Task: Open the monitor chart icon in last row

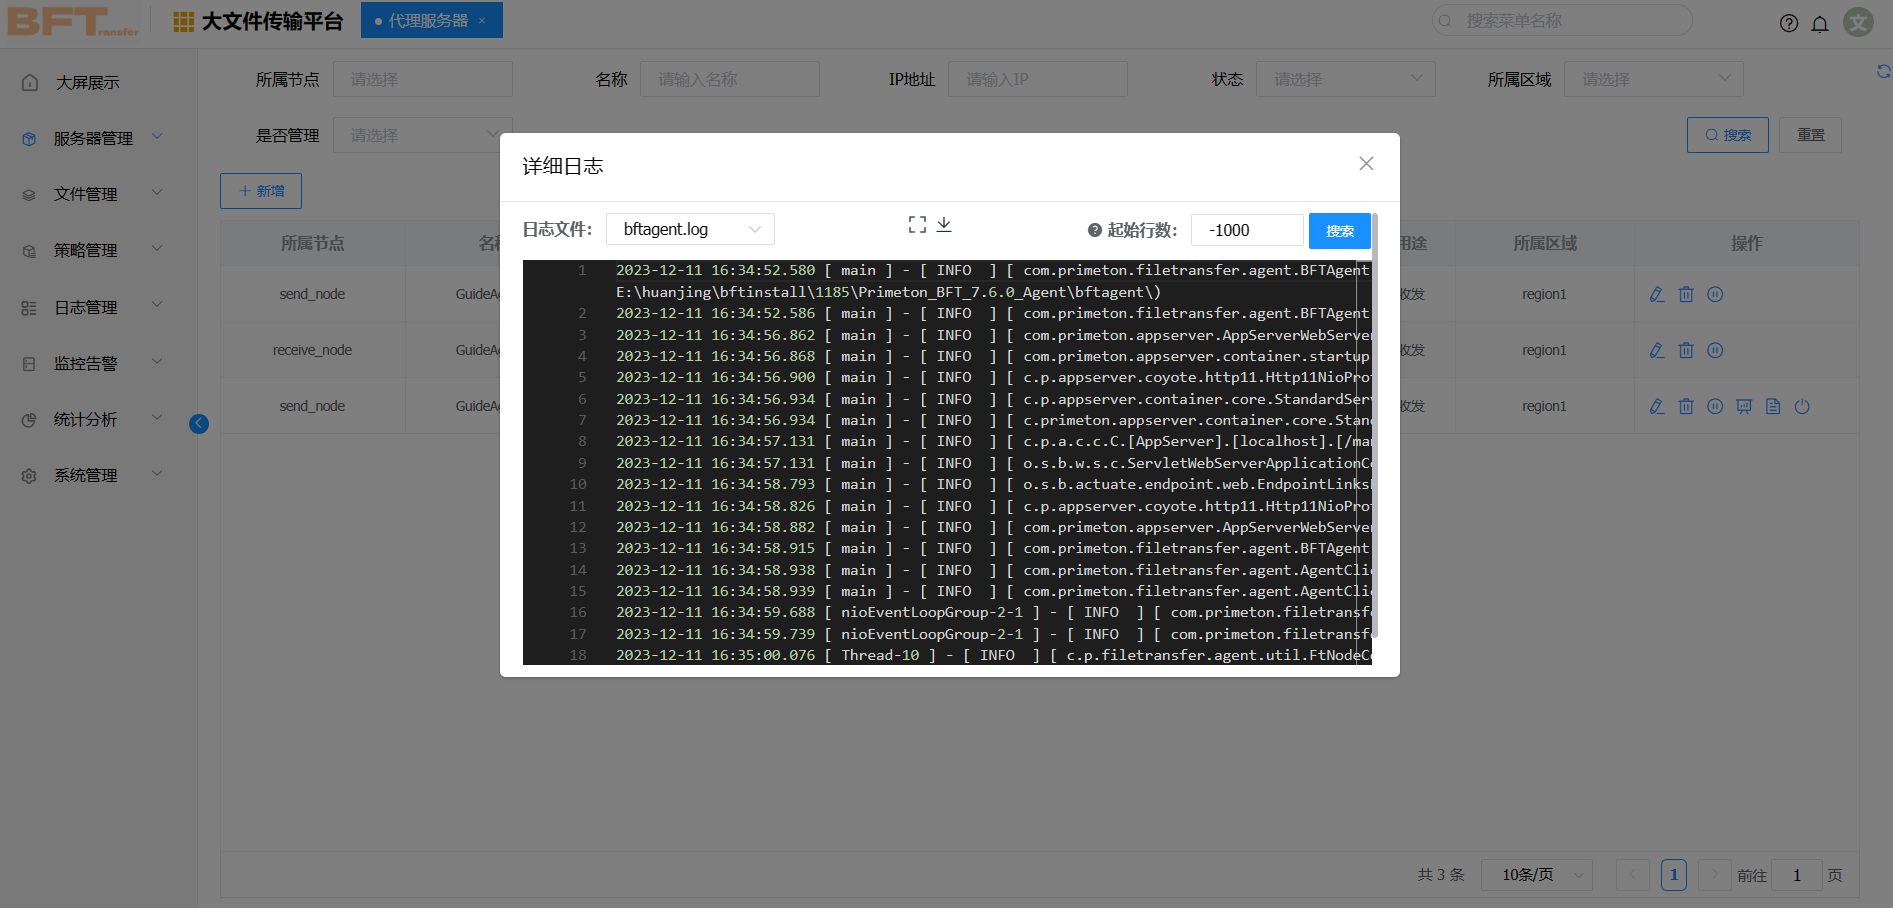Action: [1744, 406]
